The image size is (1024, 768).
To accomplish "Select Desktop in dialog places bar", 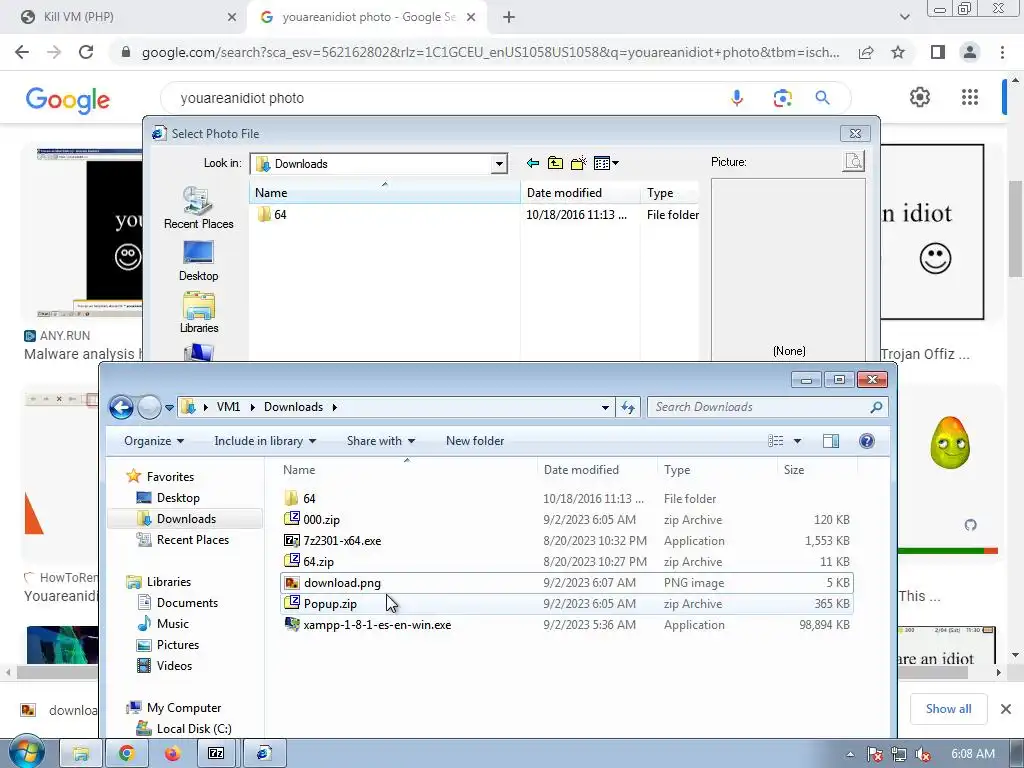I will click(199, 261).
